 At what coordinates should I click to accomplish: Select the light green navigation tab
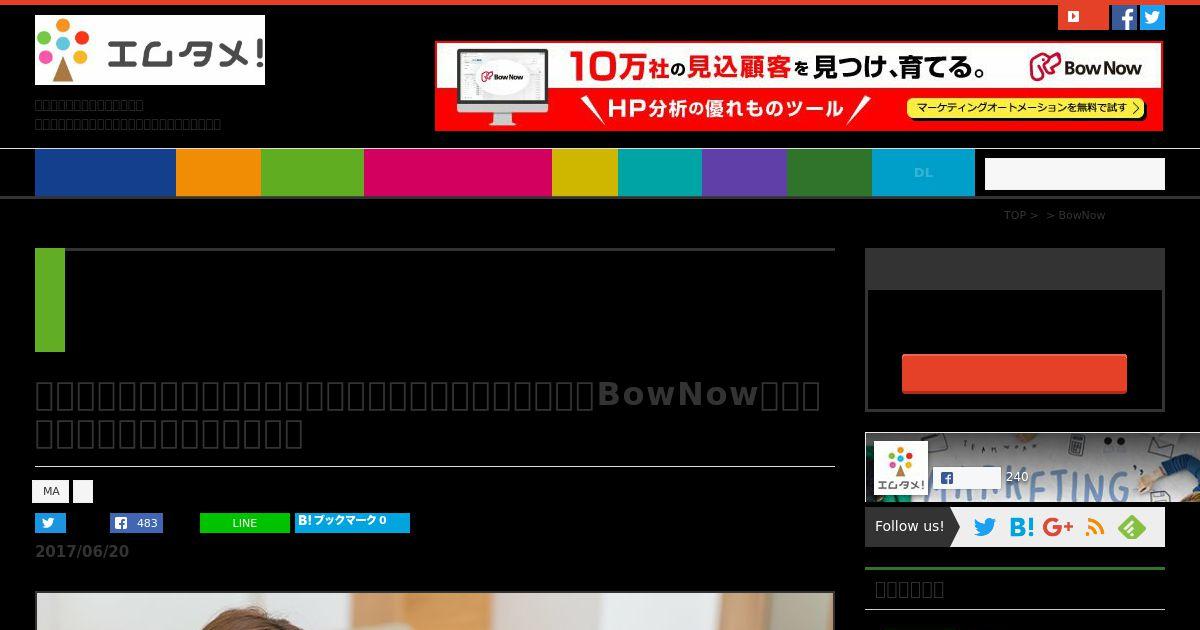312,172
